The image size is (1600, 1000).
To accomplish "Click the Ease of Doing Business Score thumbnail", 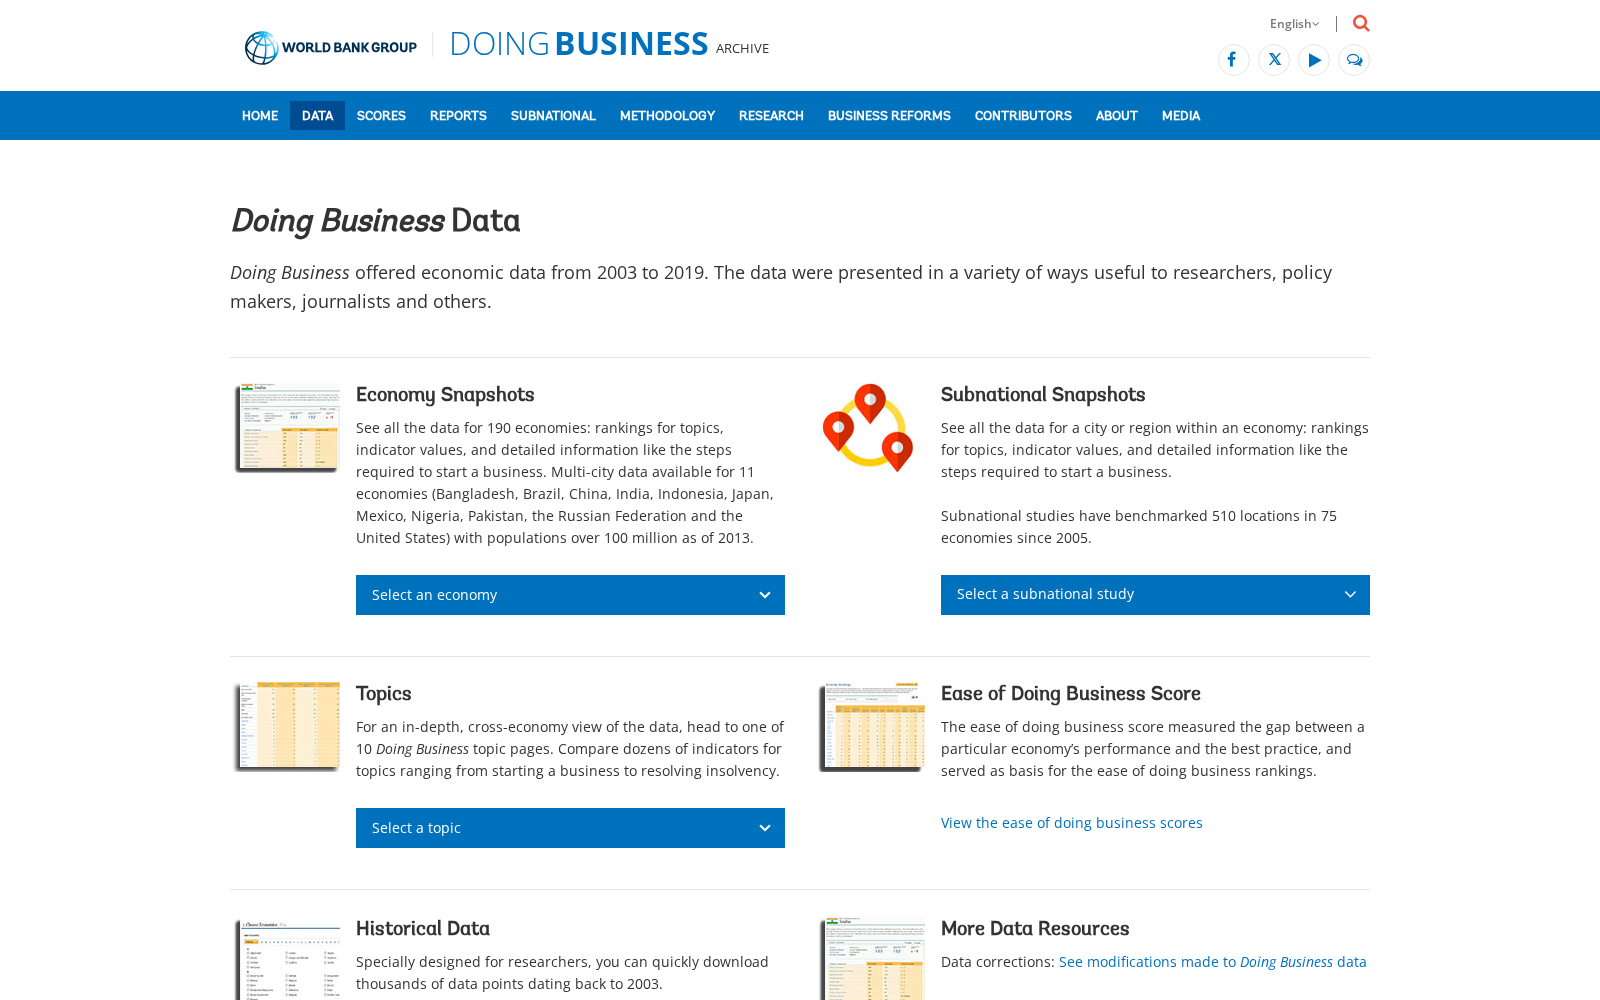I will pyautogui.click(x=872, y=727).
